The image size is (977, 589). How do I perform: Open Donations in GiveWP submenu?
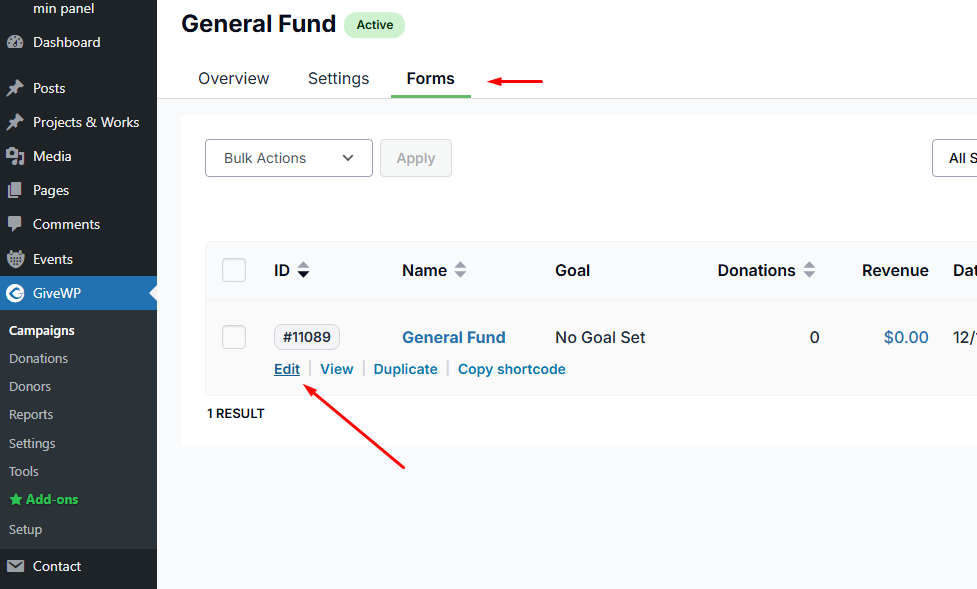(38, 358)
